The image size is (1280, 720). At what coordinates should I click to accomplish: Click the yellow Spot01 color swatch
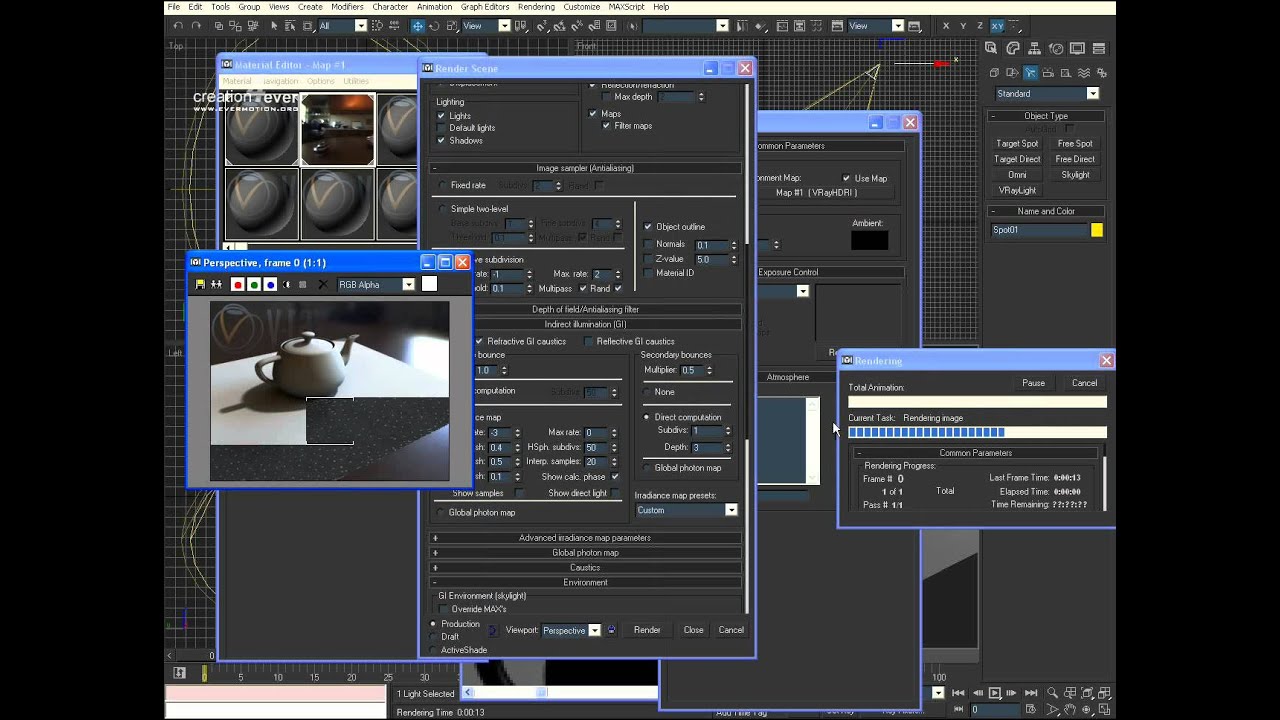pos(1096,230)
